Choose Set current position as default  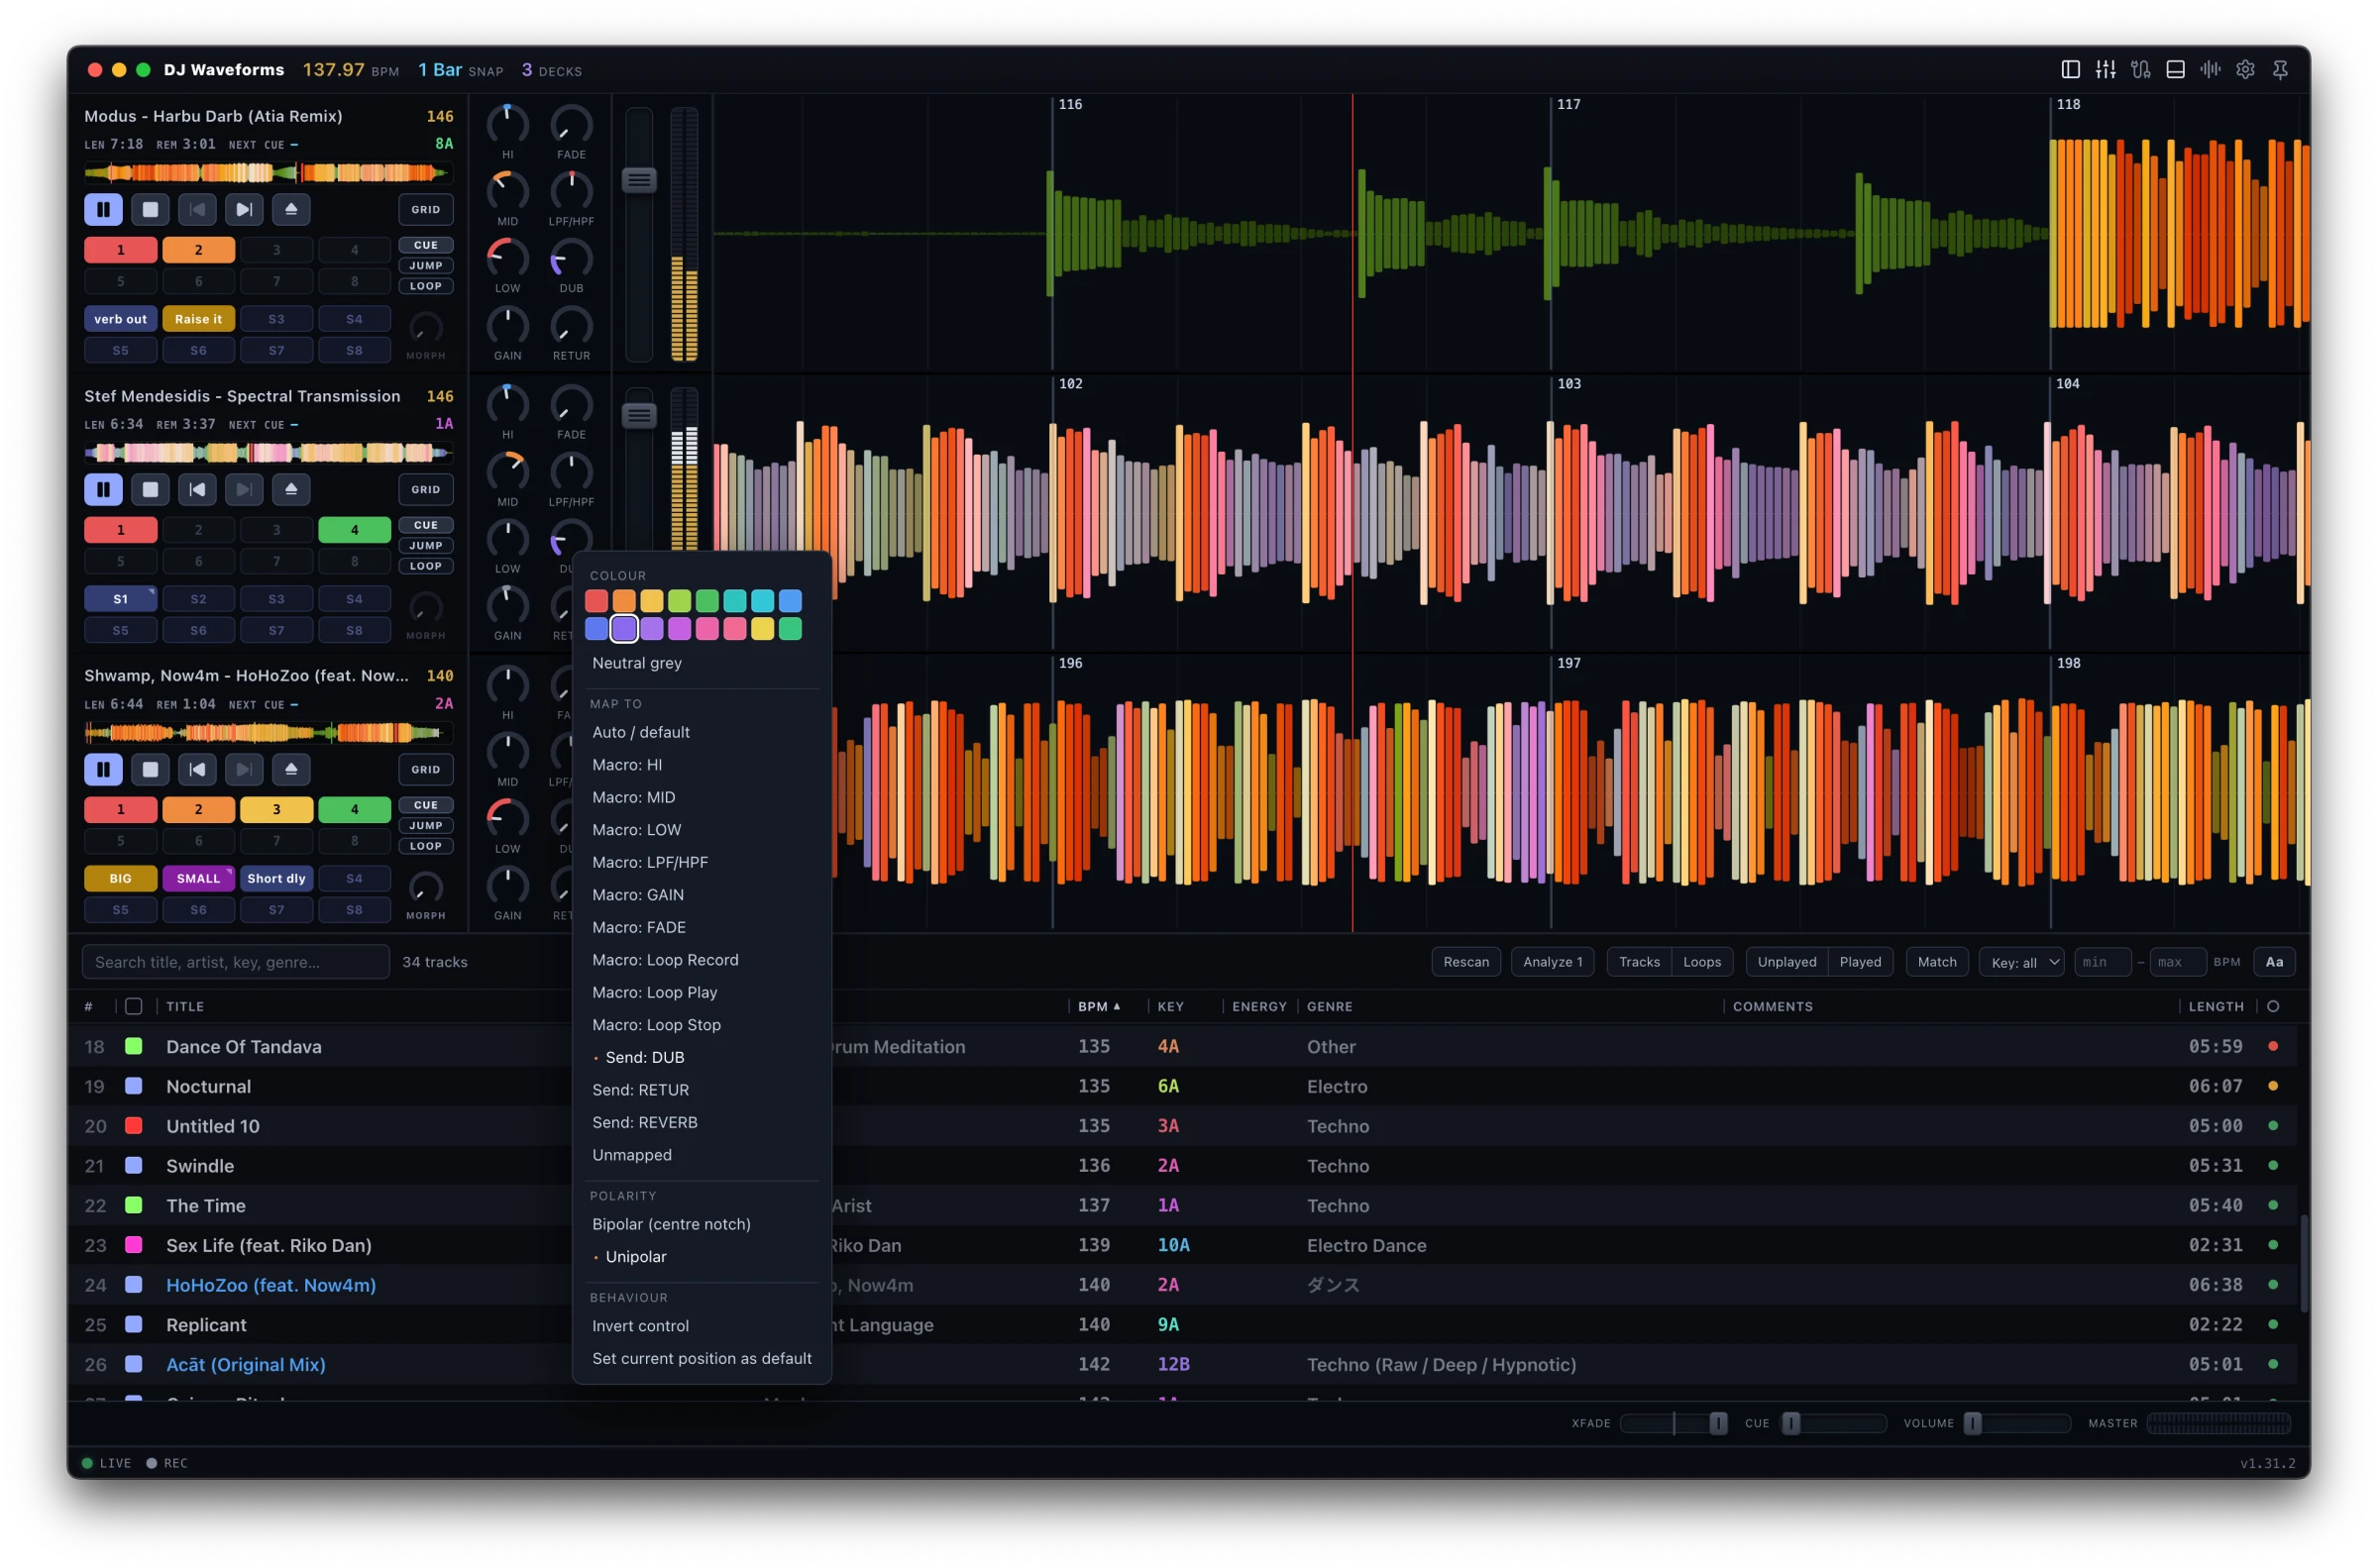pyautogui.click(x=701, y=1358)
